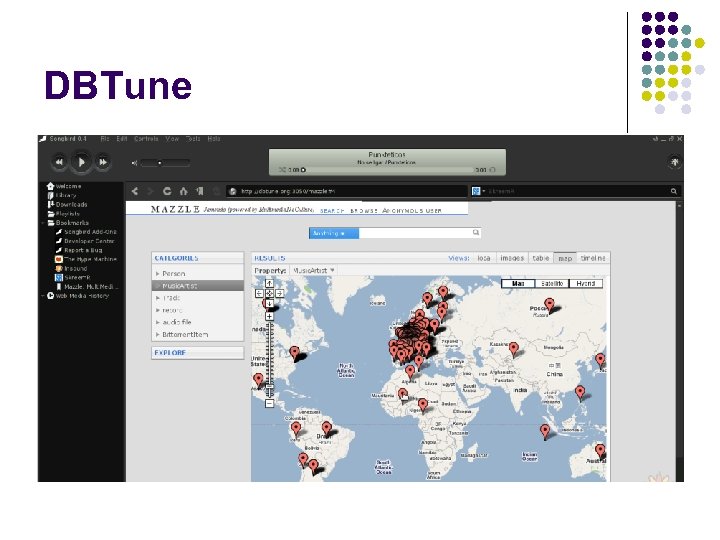Screen dimensions: 720x540
Task: Click the Play button in Songbird
Action: [x=81, y=161]
